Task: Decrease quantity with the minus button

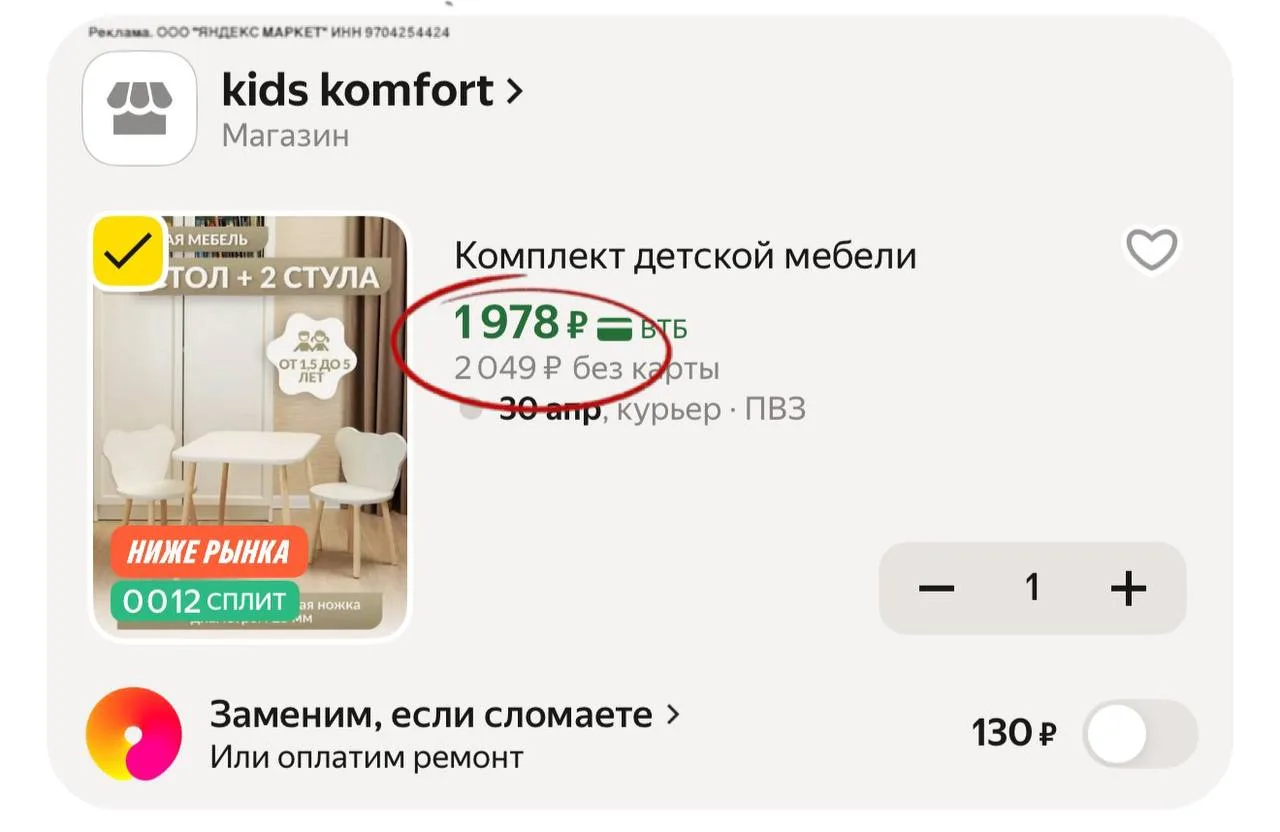Action: (936, 589)
